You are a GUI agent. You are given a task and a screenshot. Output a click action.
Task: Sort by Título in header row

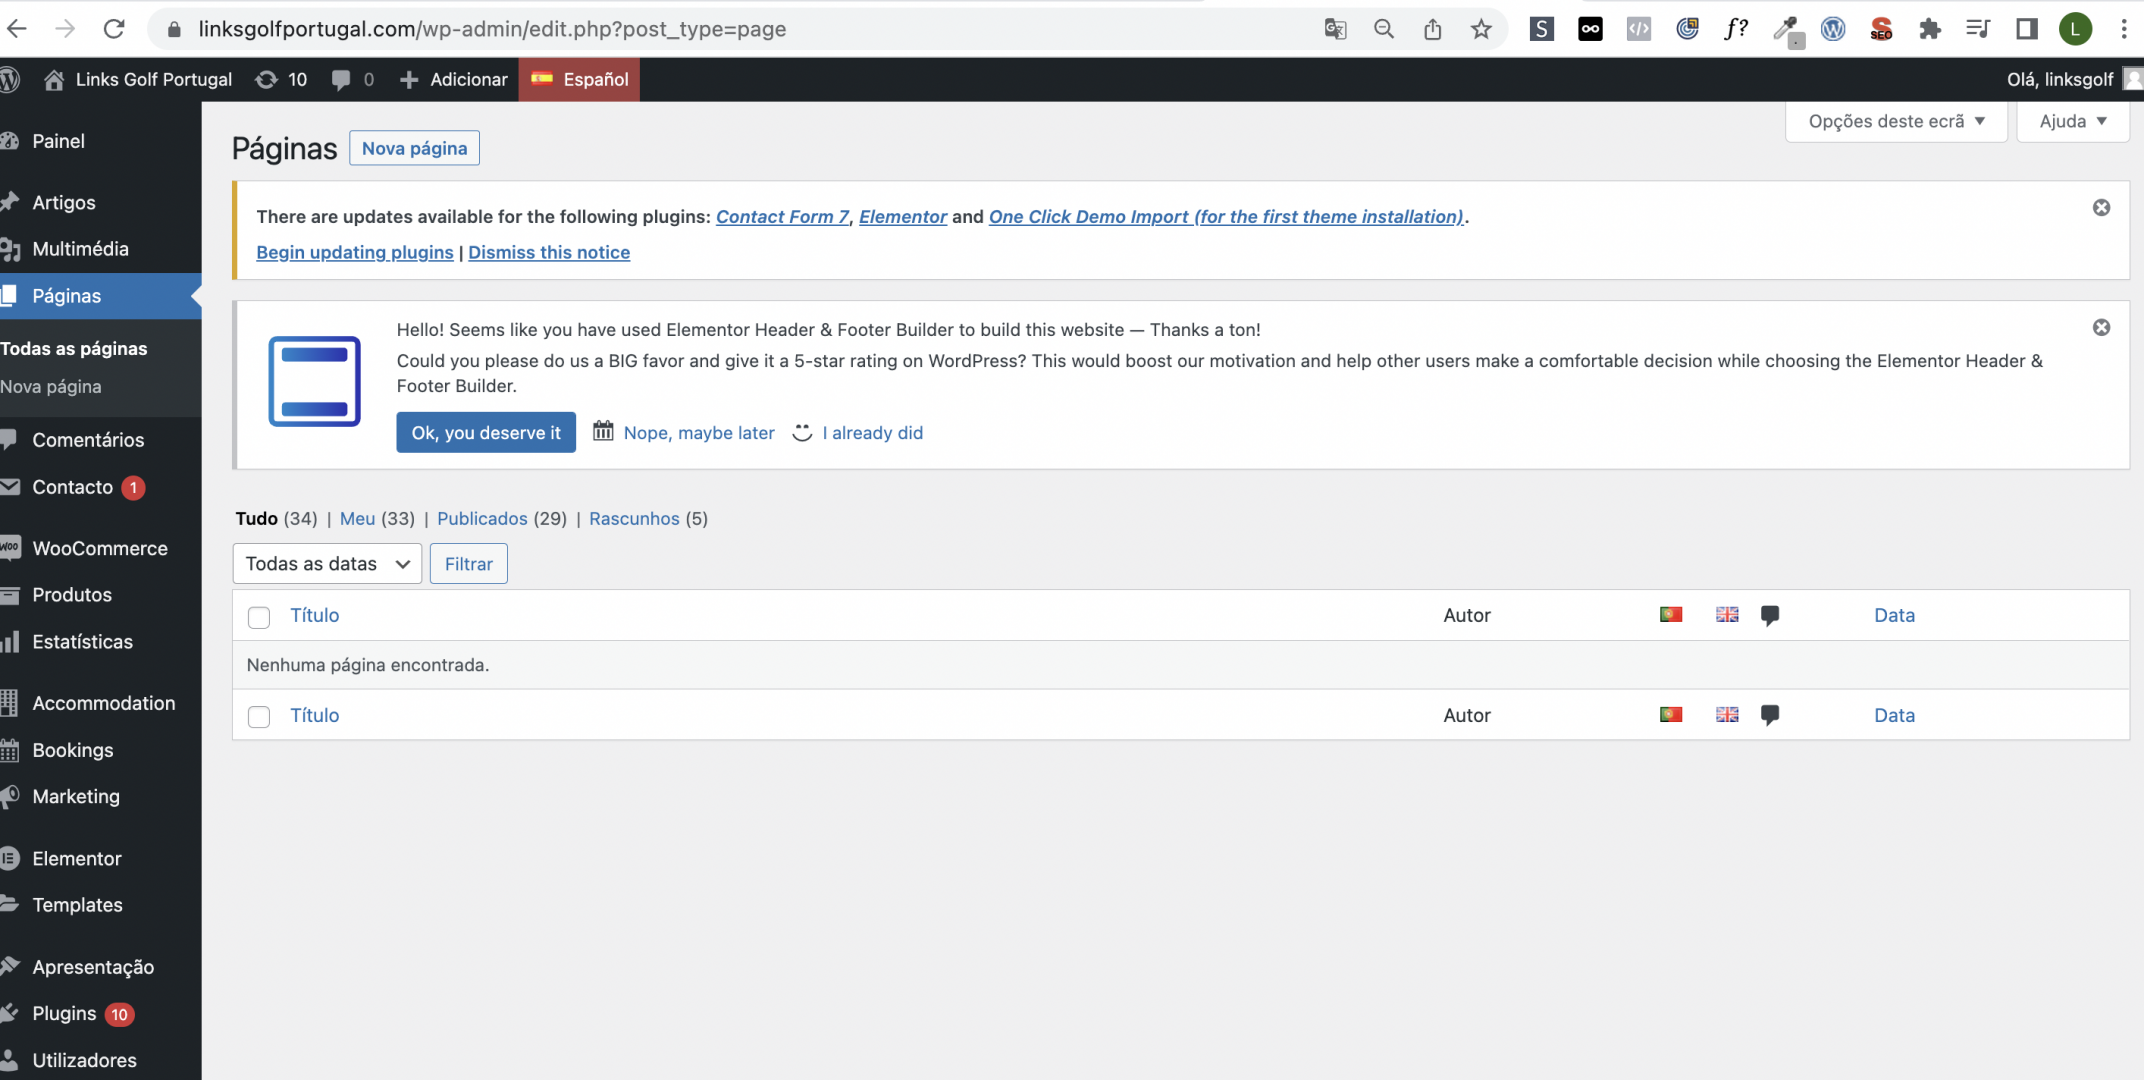(x=315, y=615)
